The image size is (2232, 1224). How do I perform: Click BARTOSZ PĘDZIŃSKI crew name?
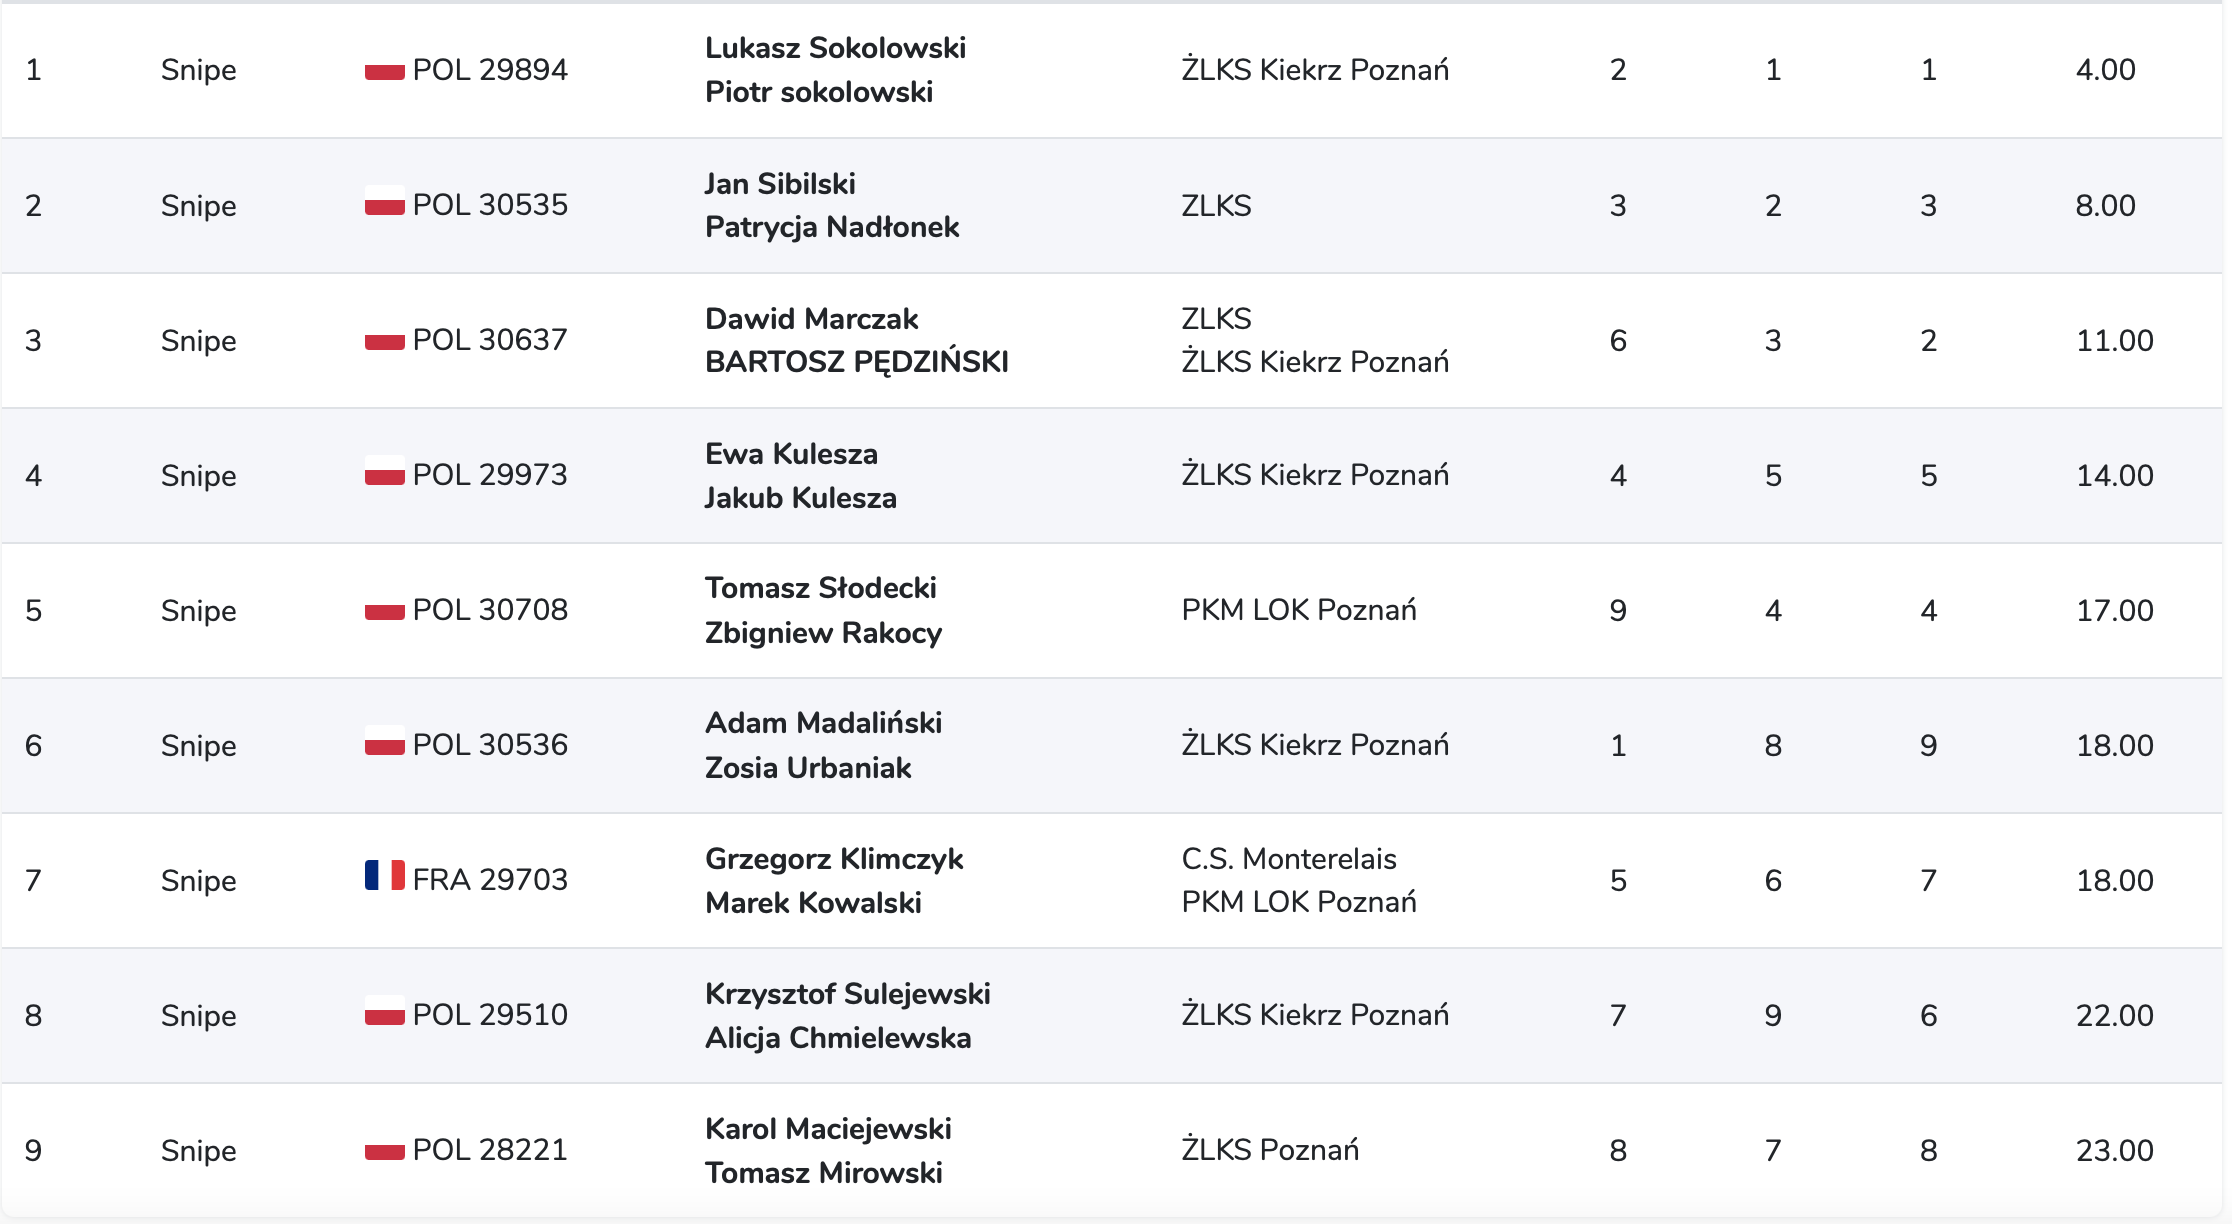click(857, 361)
